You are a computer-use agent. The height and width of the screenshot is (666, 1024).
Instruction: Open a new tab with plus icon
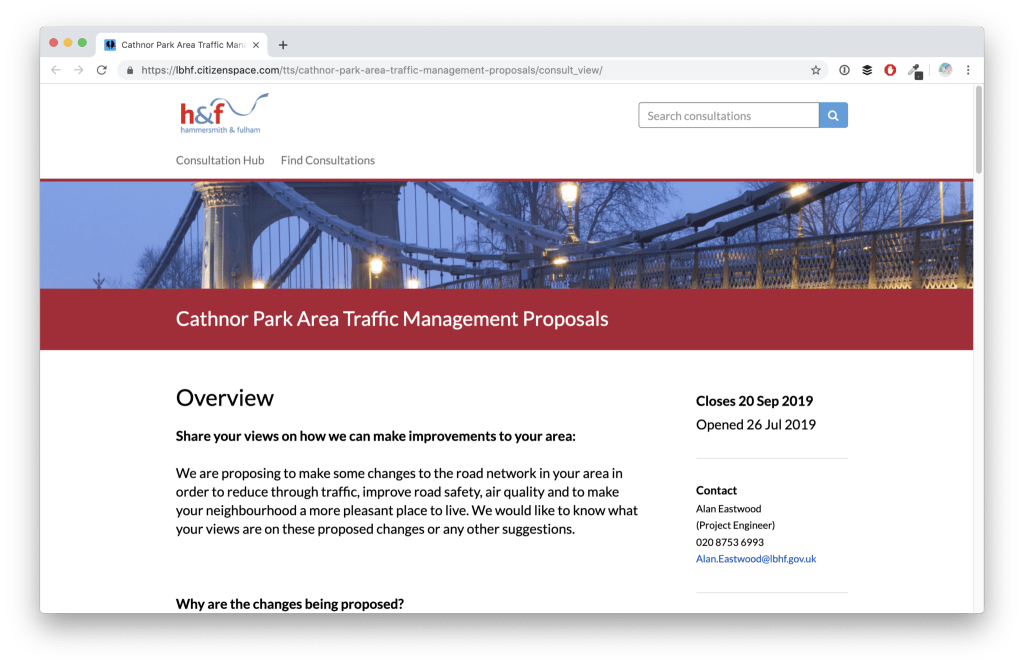tap(283, 45)
